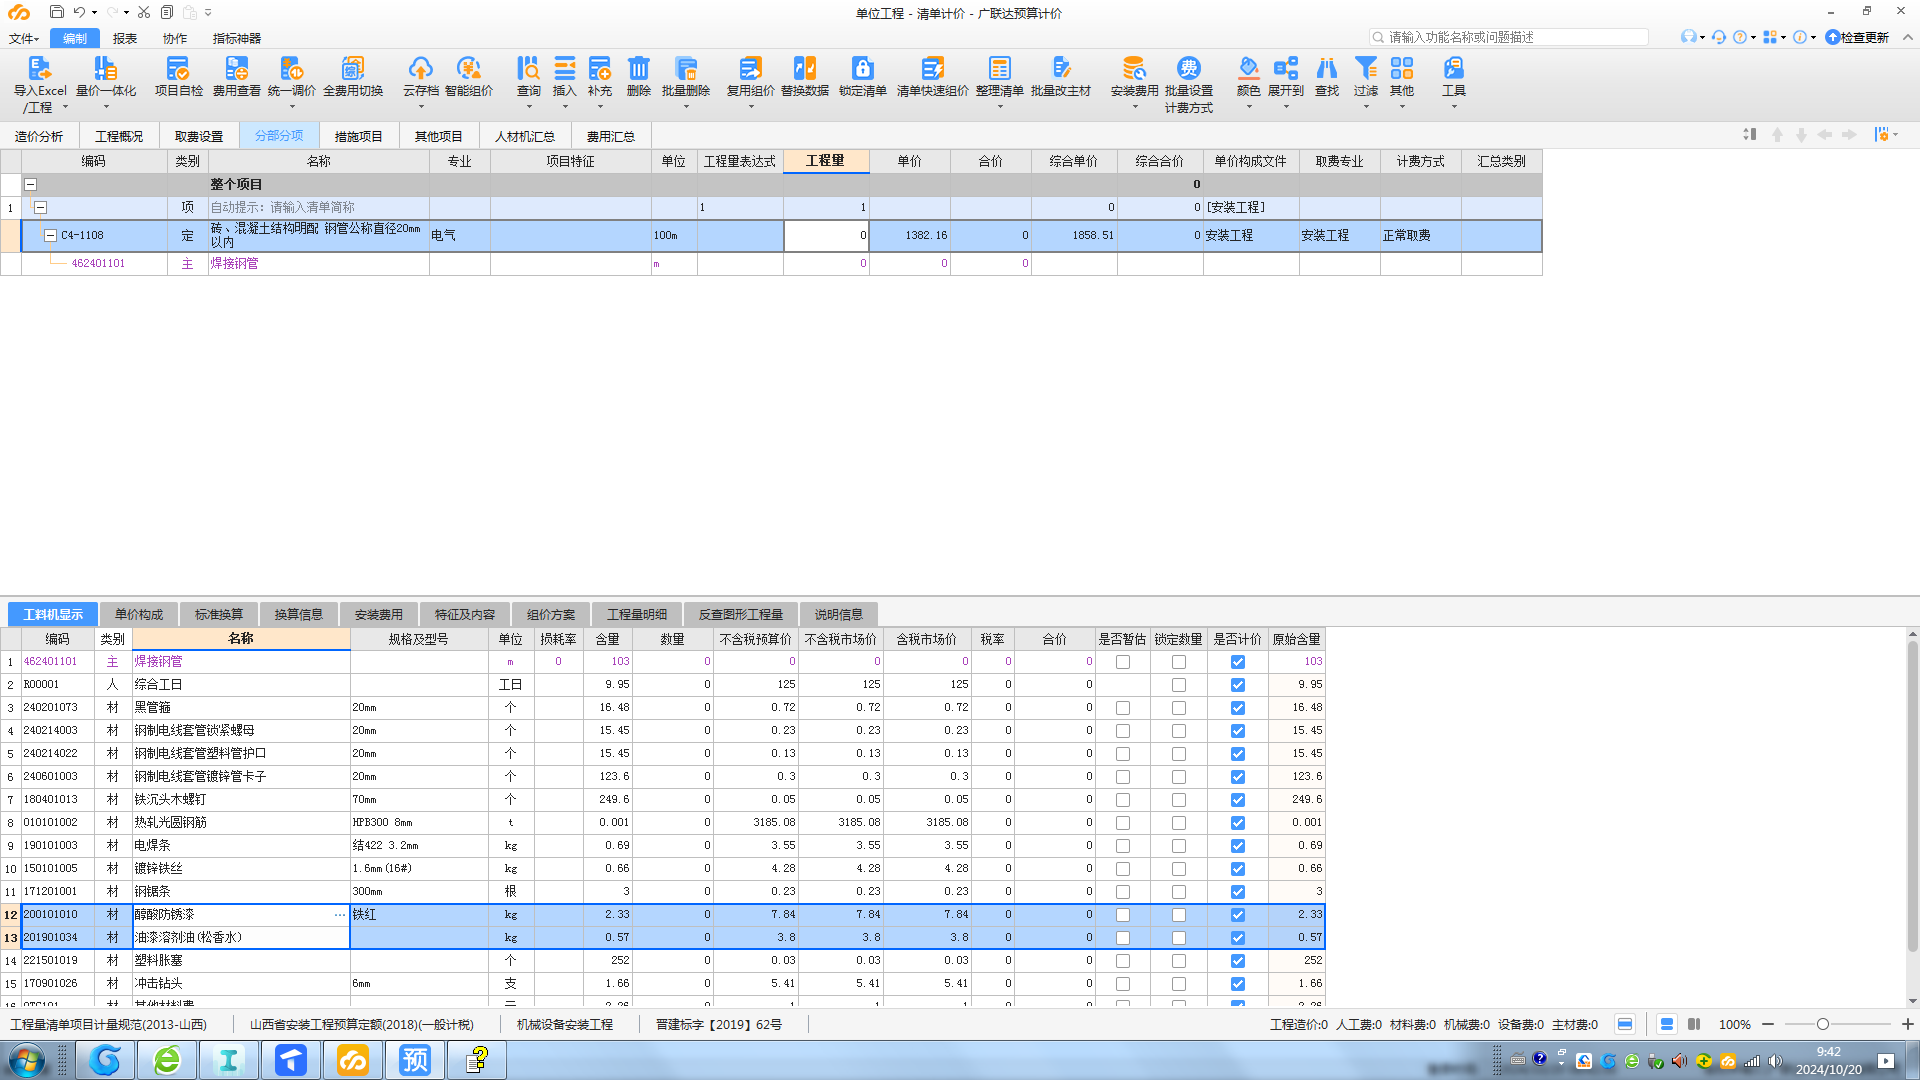This screenshot has height=1080, width=1920.
Task: Click the 删除 delete trash icon
Action: (639, 68)
